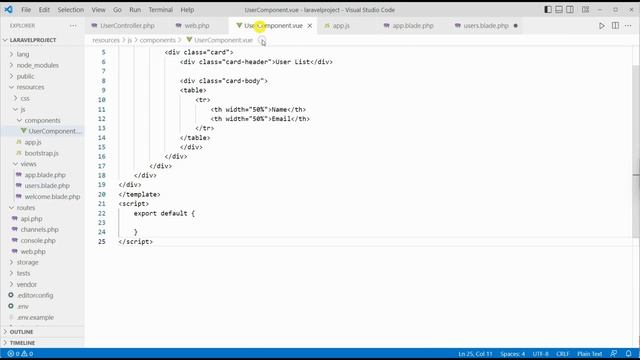This screenshot has width=640, height=360.
Task: Switch to users.blade.php editor tab
Action: click(x=486, y=26)
